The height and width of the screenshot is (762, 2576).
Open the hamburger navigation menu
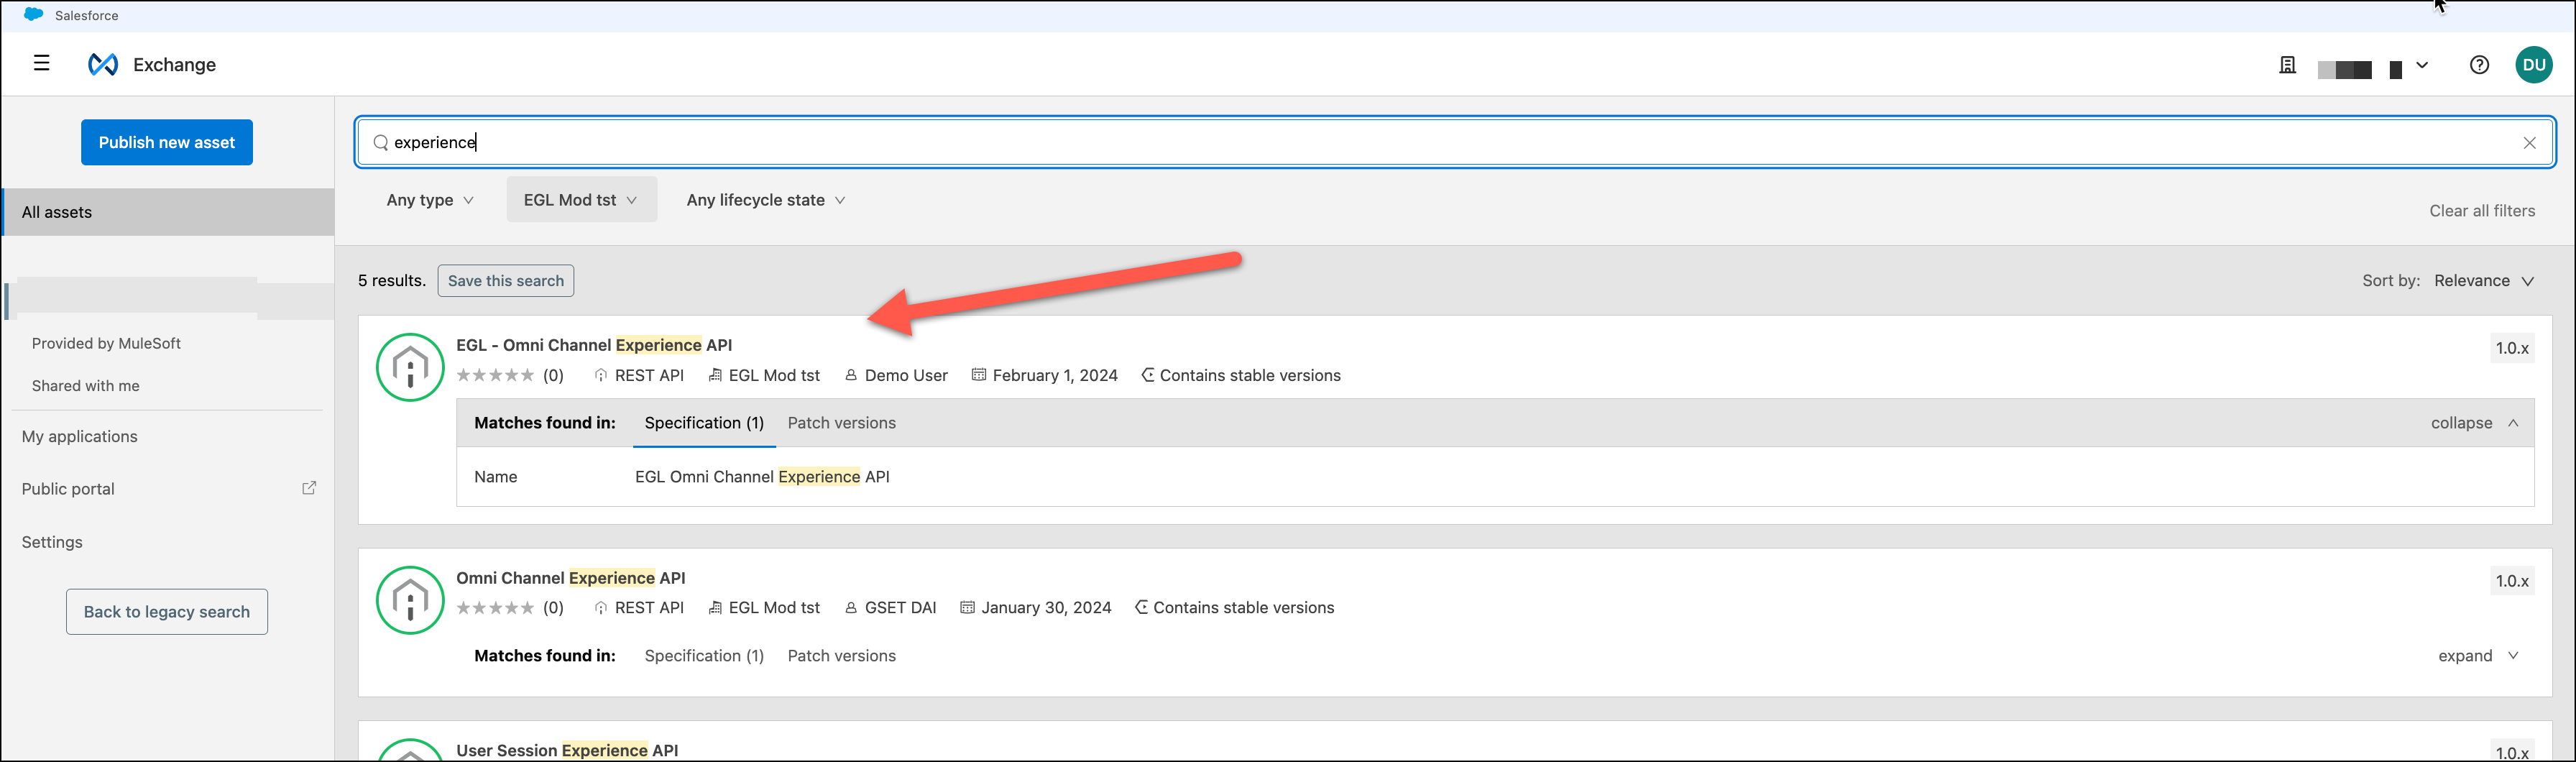click(41, 64)
